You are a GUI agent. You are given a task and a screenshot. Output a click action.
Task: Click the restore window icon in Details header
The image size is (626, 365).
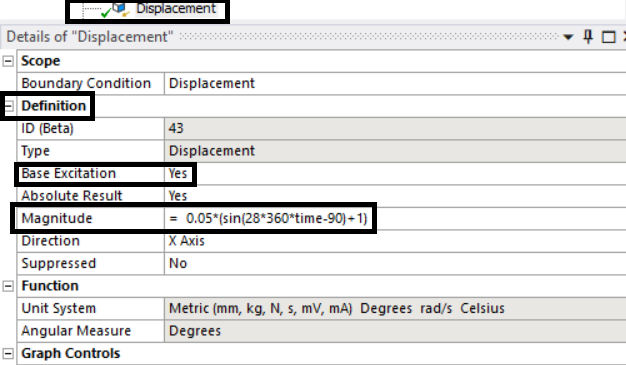(608, 37)
